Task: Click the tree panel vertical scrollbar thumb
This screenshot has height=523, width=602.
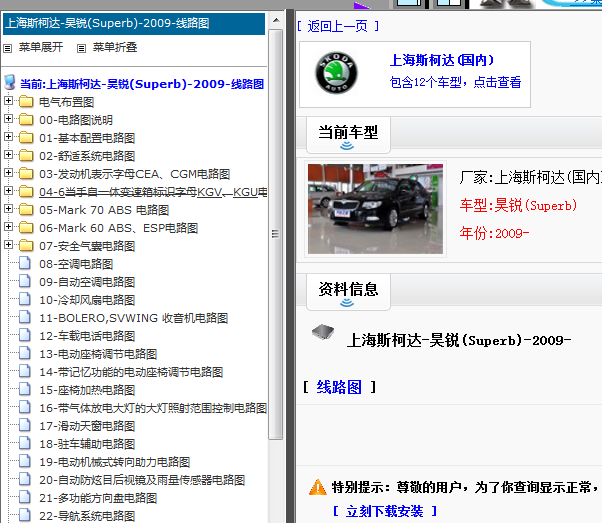Action: pos(275,234)
